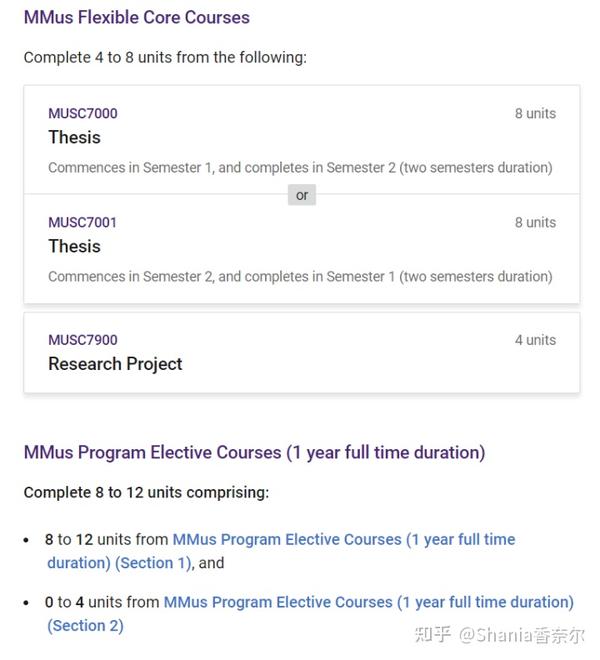This screenshot has width=600, height=660.
Task: Open Elective Courses Section 1 link
Action: point(281,551)
